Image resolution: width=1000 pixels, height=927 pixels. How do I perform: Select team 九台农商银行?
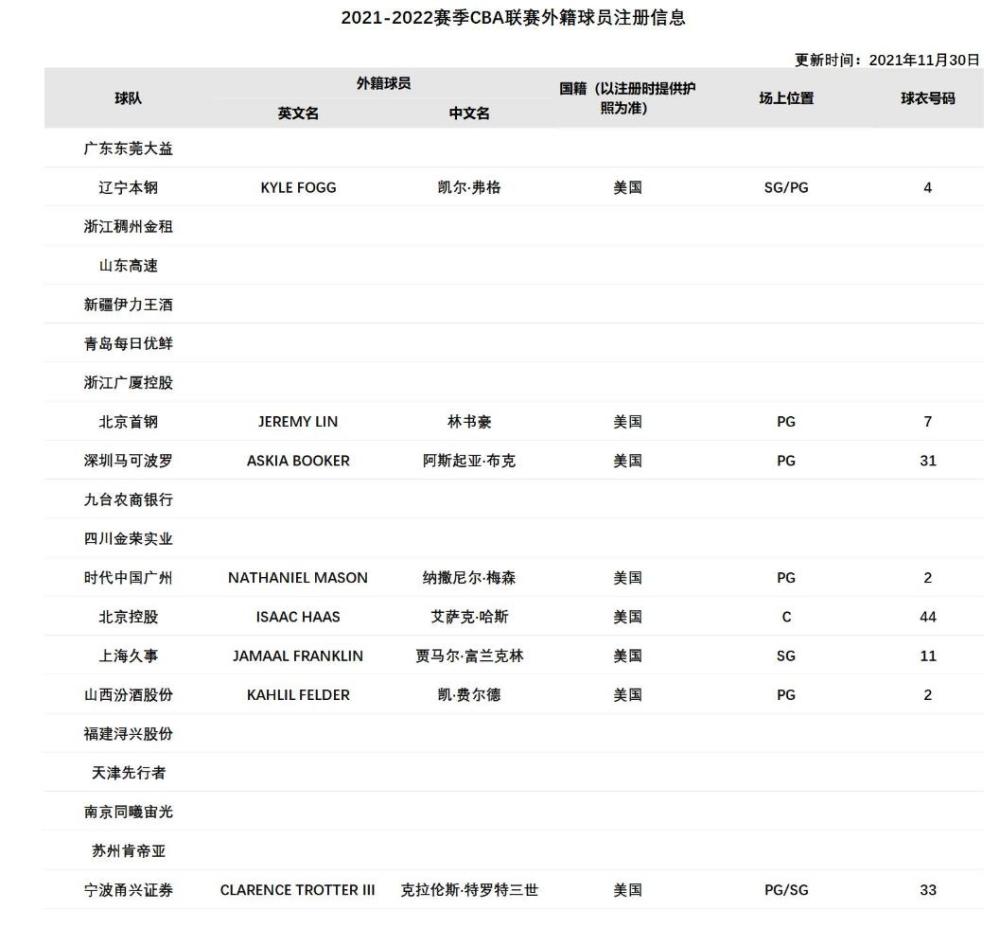128,499
